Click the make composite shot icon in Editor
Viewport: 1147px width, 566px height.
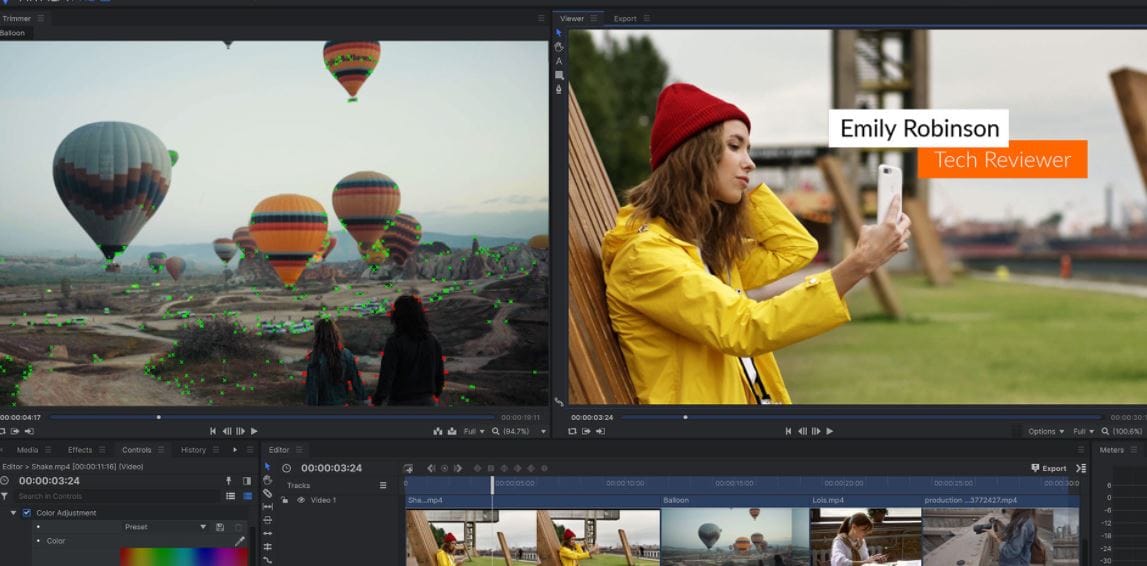pyautogui.click(x=408, y=468)
